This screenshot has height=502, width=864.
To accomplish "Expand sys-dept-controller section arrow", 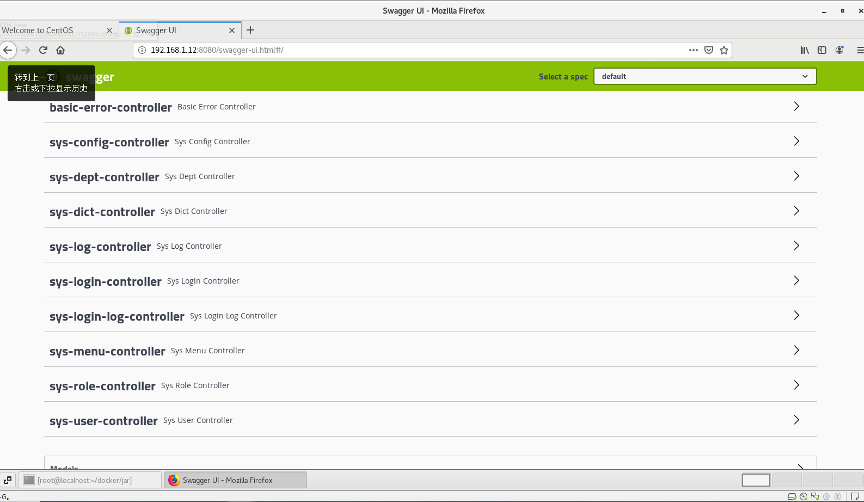I will click(x=796, y=176).
